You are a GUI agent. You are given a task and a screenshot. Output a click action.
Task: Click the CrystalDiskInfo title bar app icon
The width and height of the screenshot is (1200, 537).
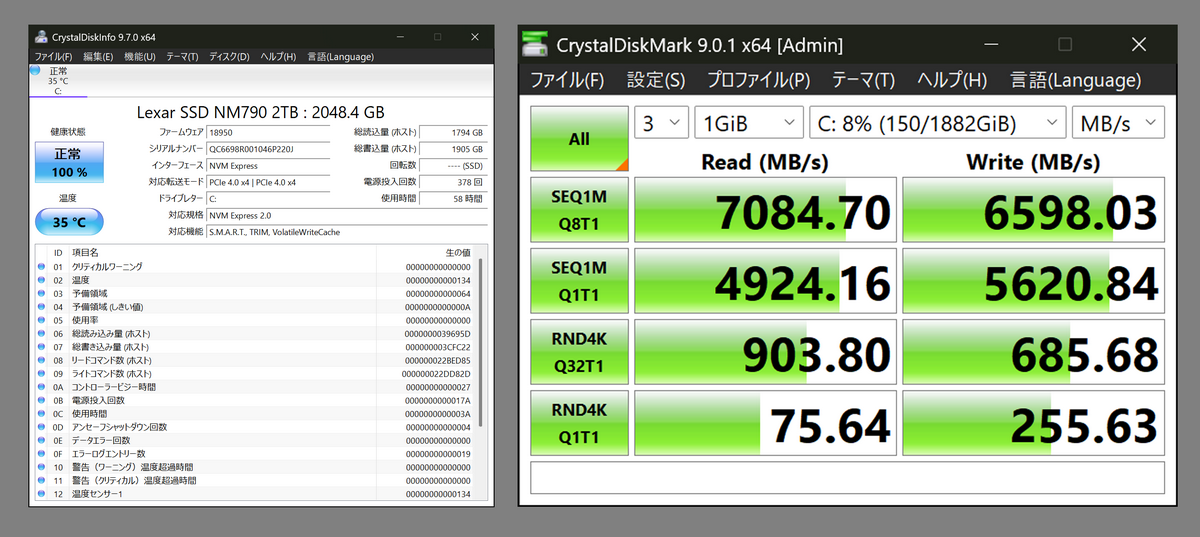pyautogui.click(x=41, y=37)
